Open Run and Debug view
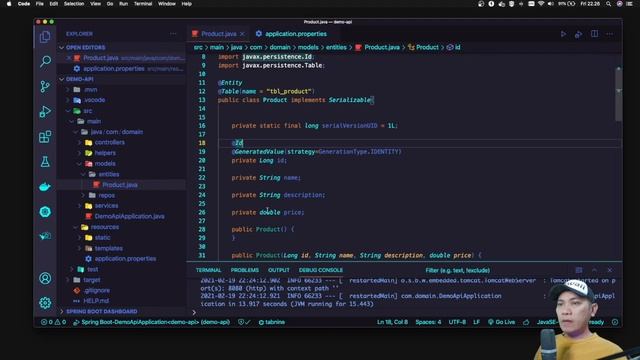640x360 pixels. [45, 111]
